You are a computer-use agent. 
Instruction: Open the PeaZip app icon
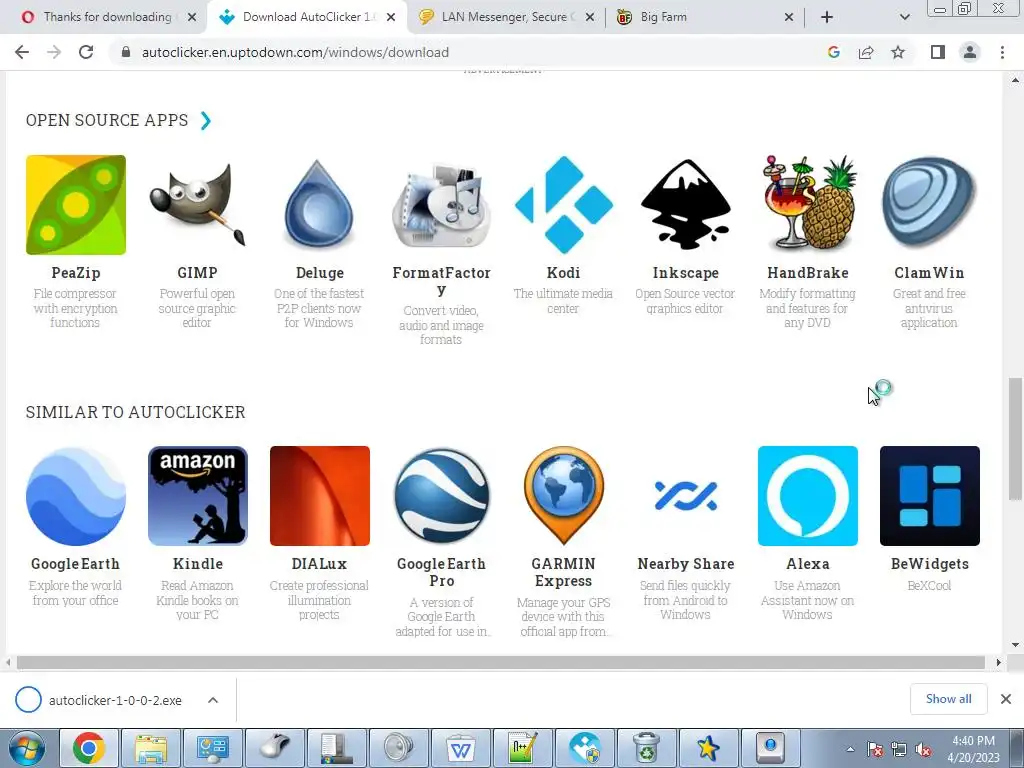click(x=76, y=205)
